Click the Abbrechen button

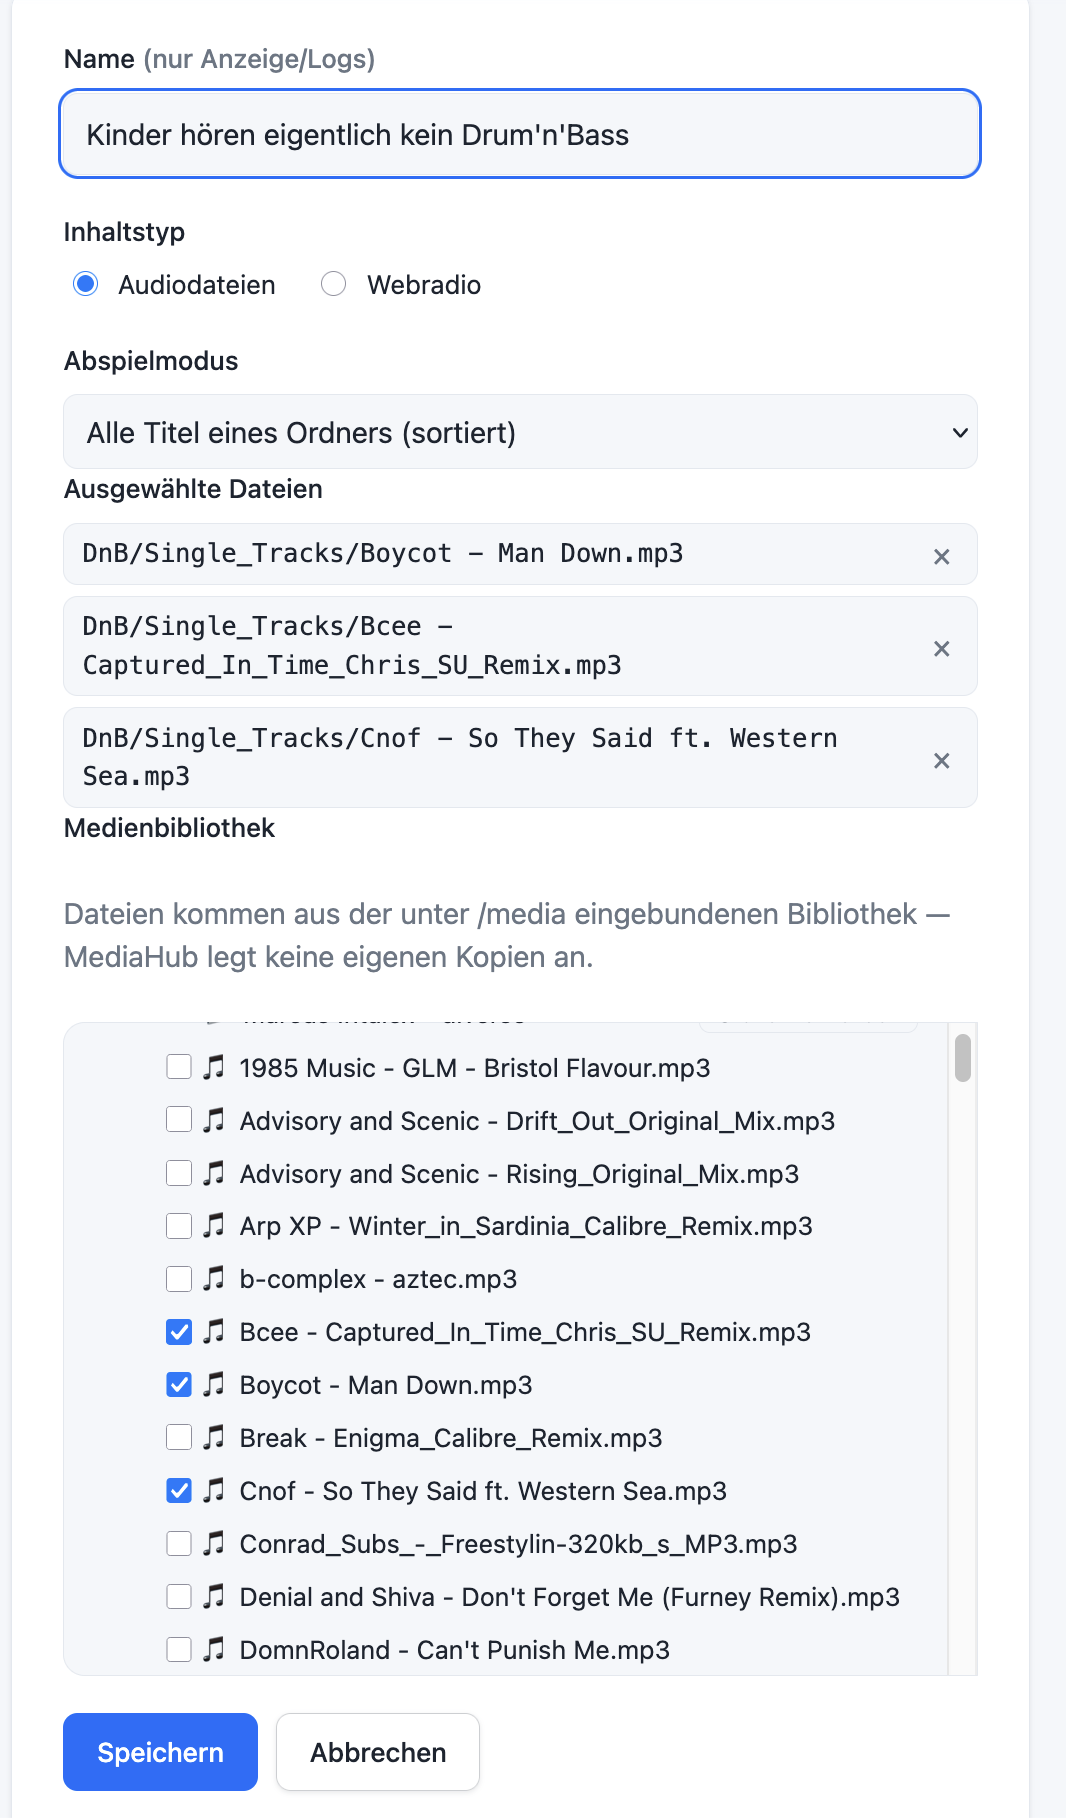tap(378, 1752)
